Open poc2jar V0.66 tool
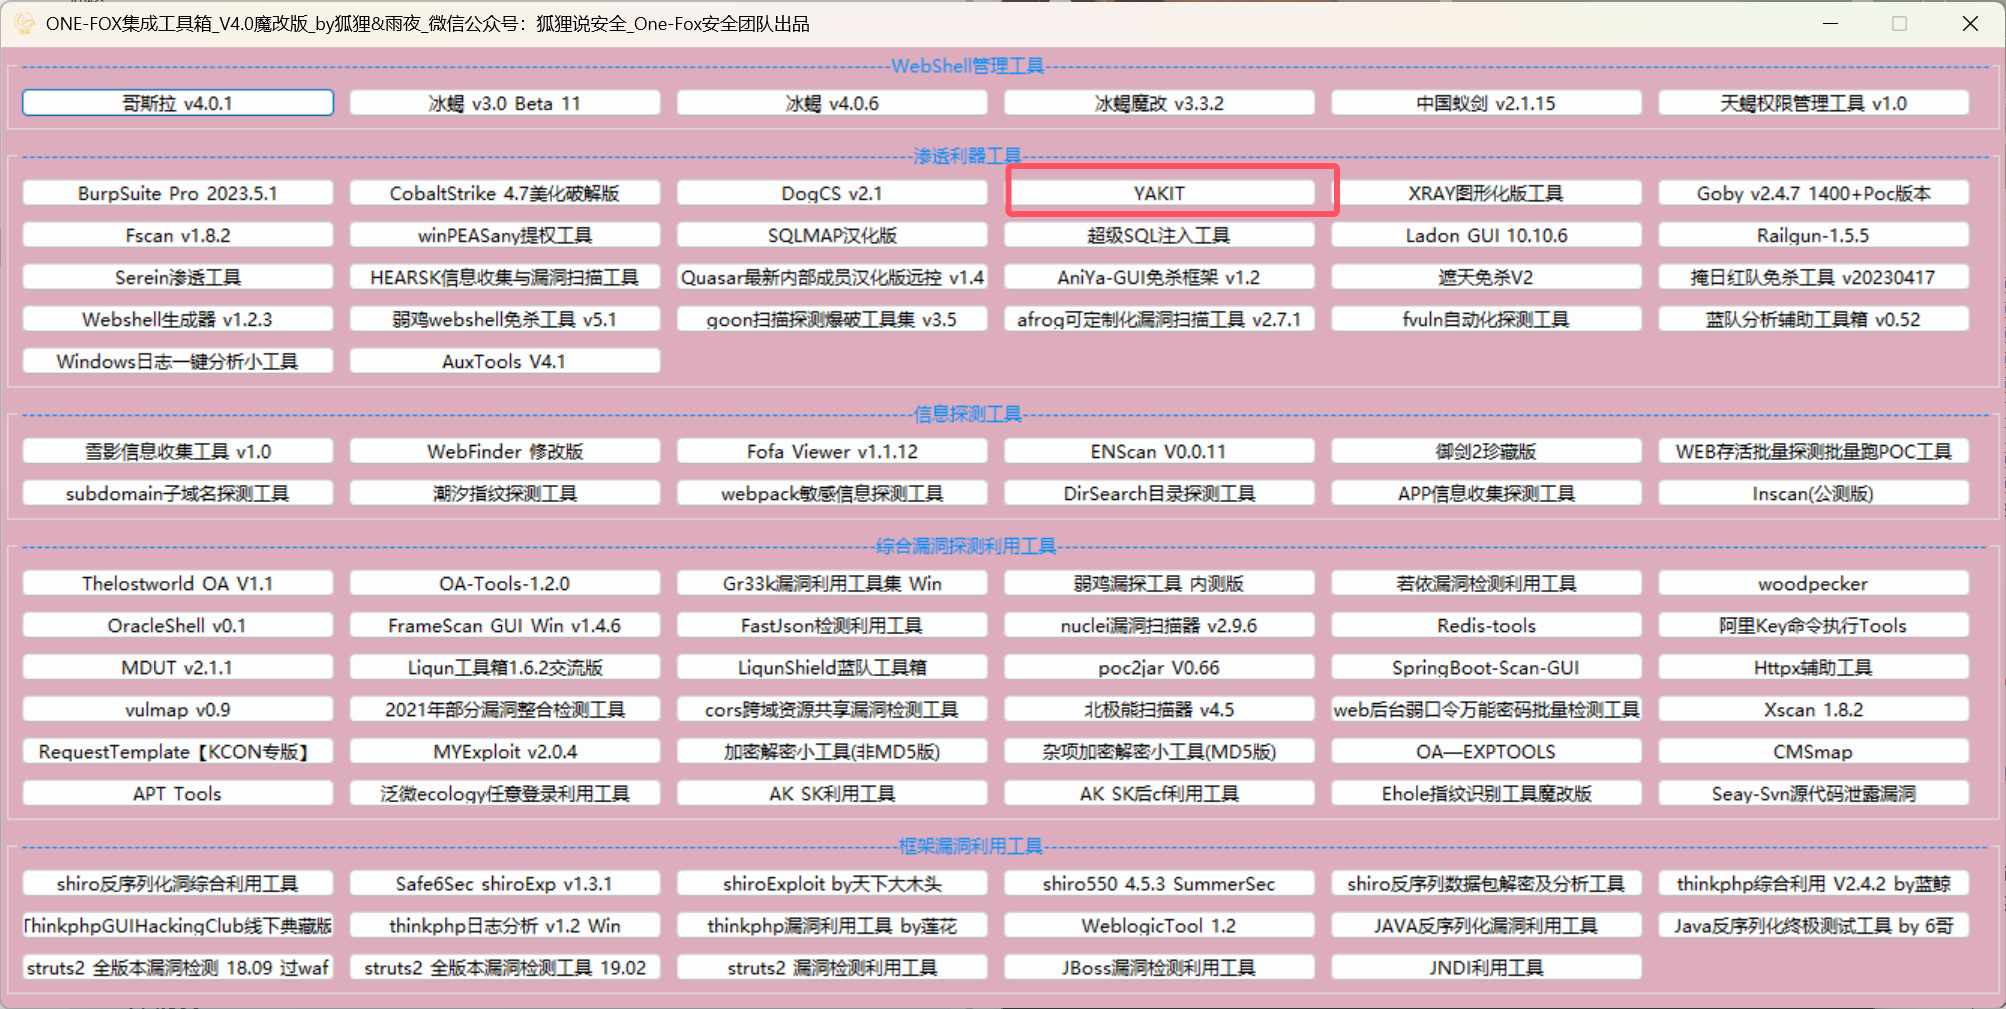 (x=1159, y=667)
